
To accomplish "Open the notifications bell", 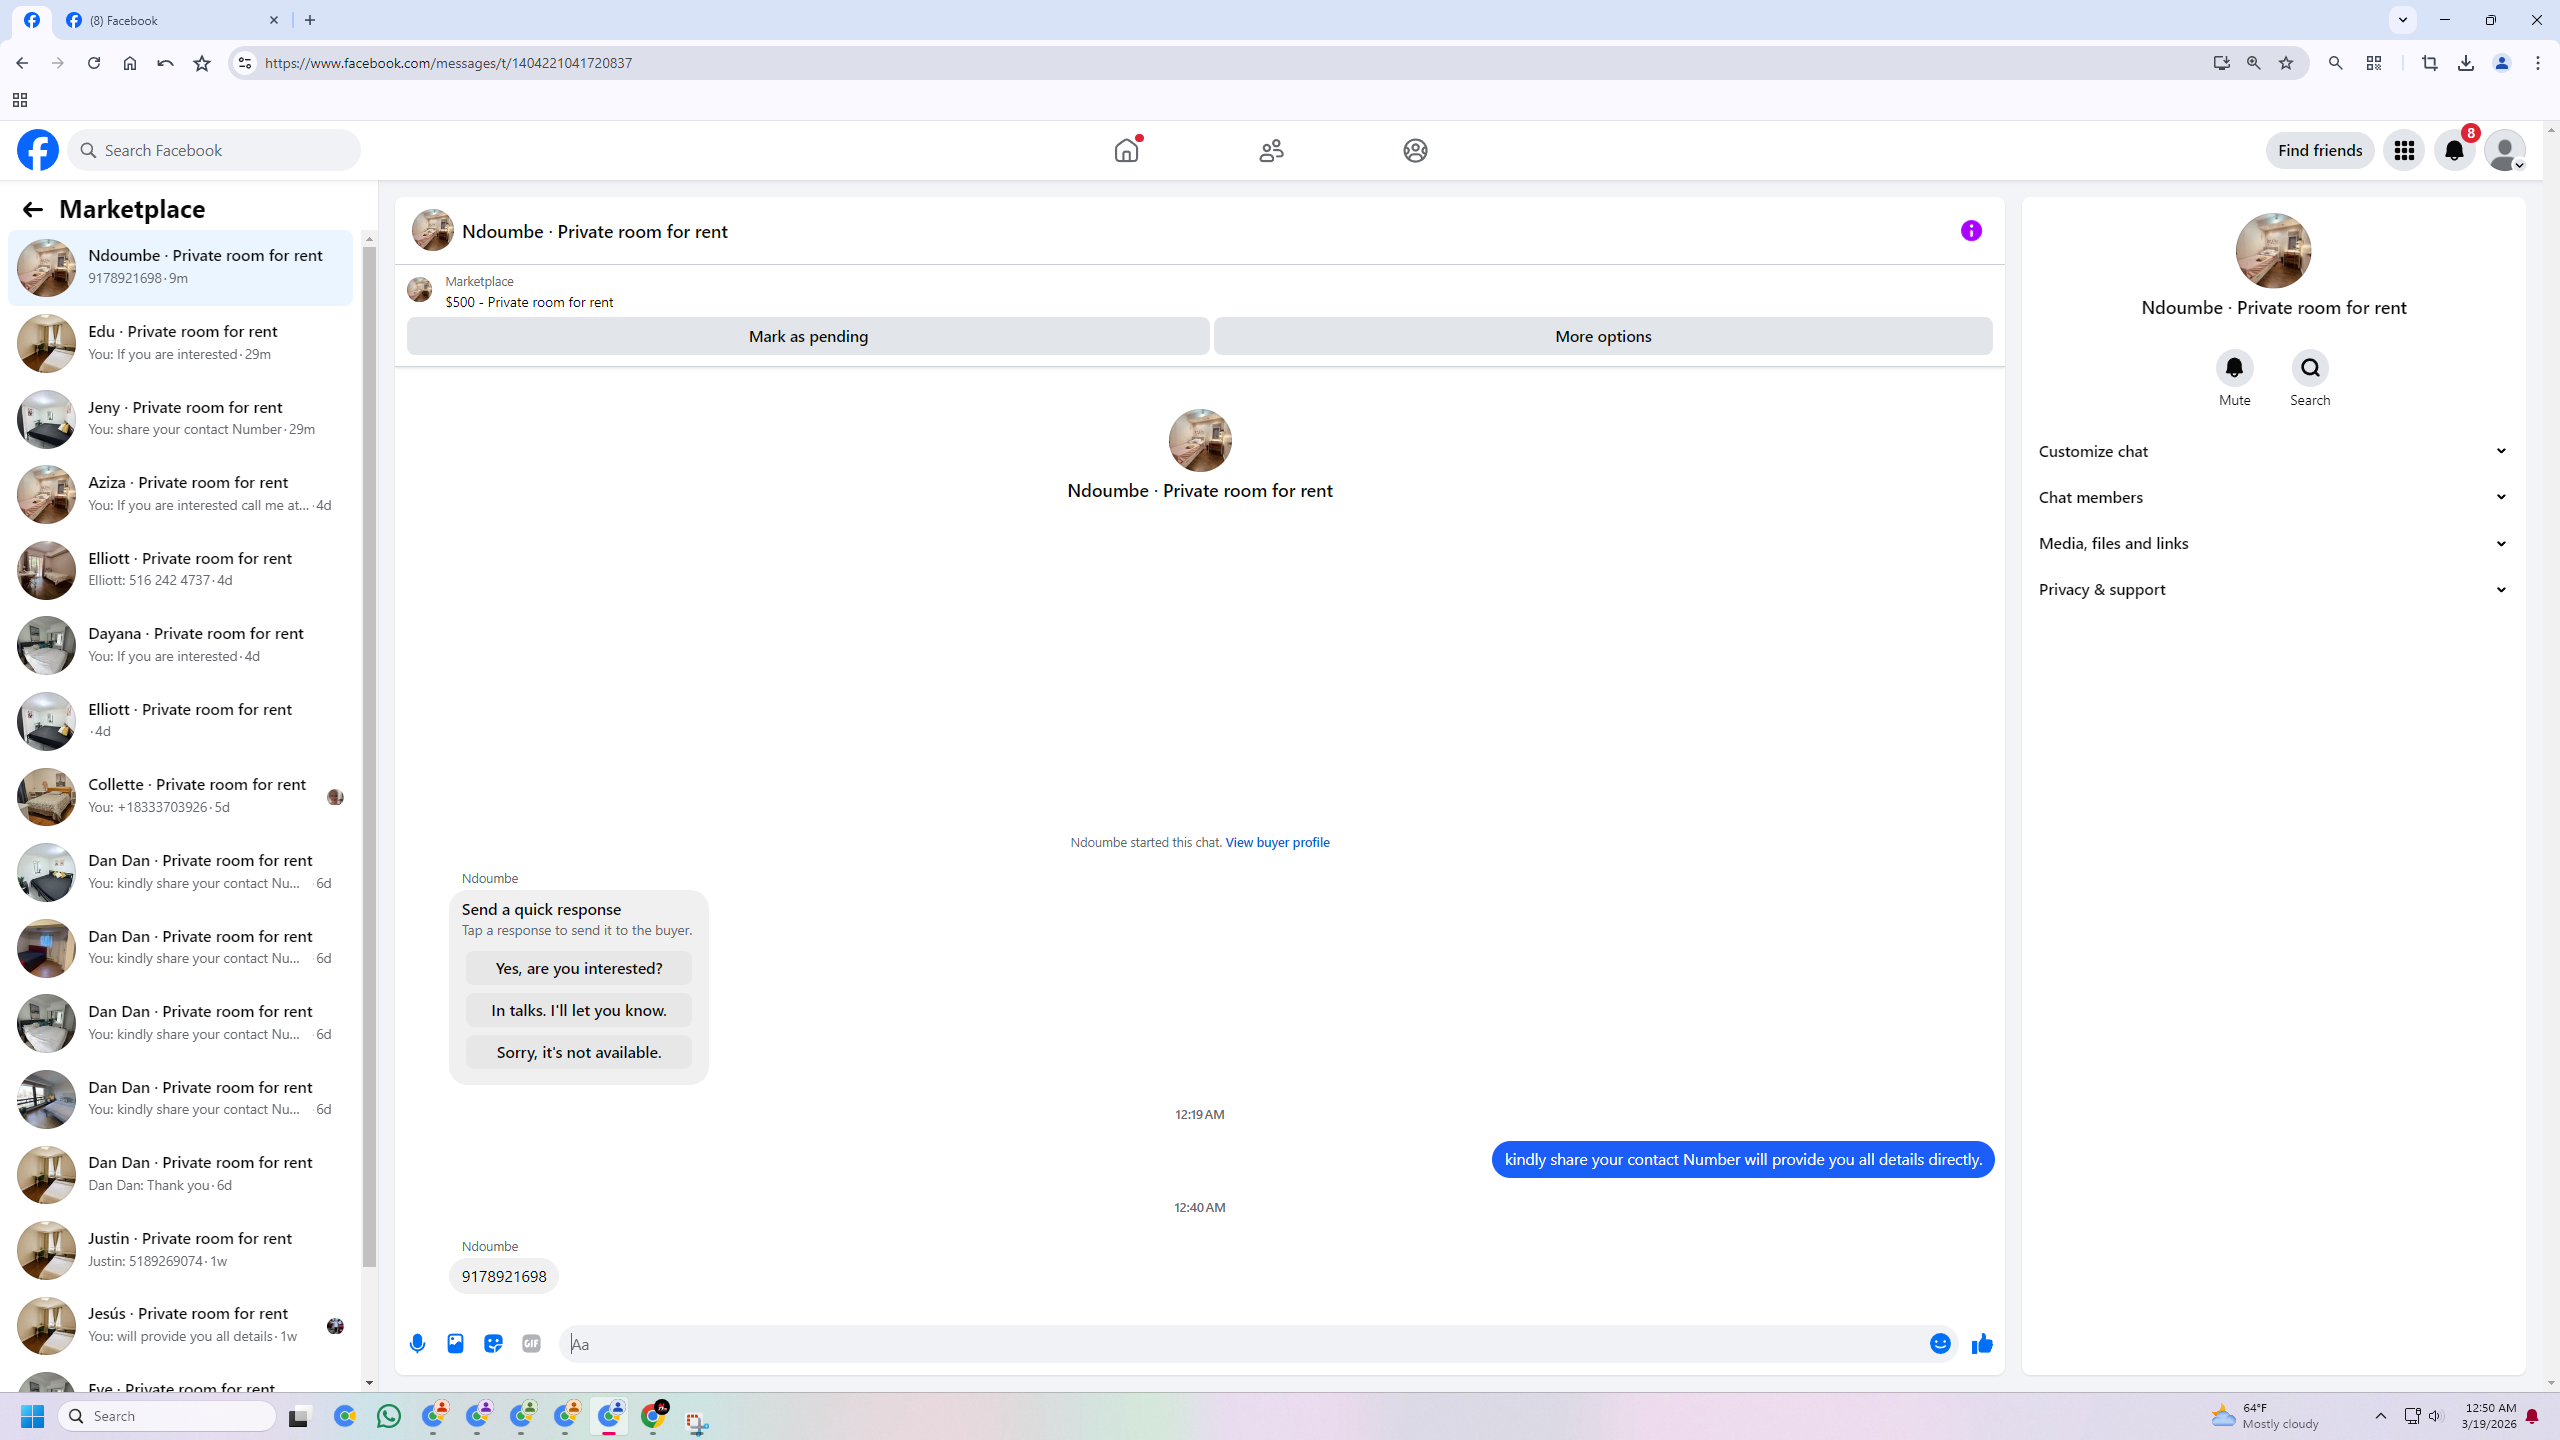I will point(2454,150).
